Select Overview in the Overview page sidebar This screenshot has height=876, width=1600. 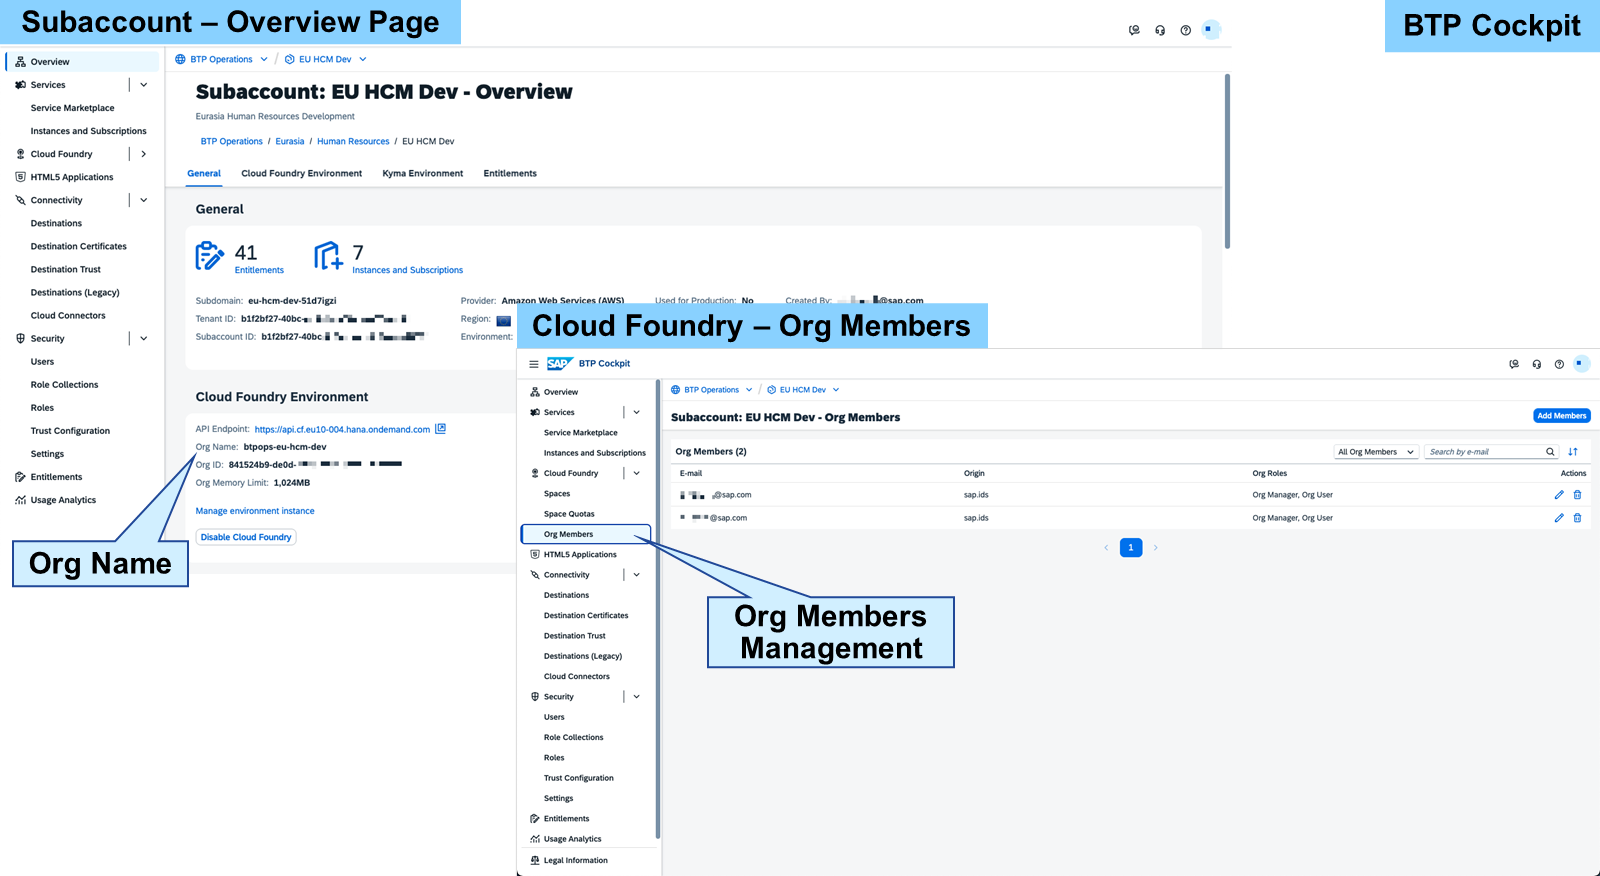click(83, 62)
